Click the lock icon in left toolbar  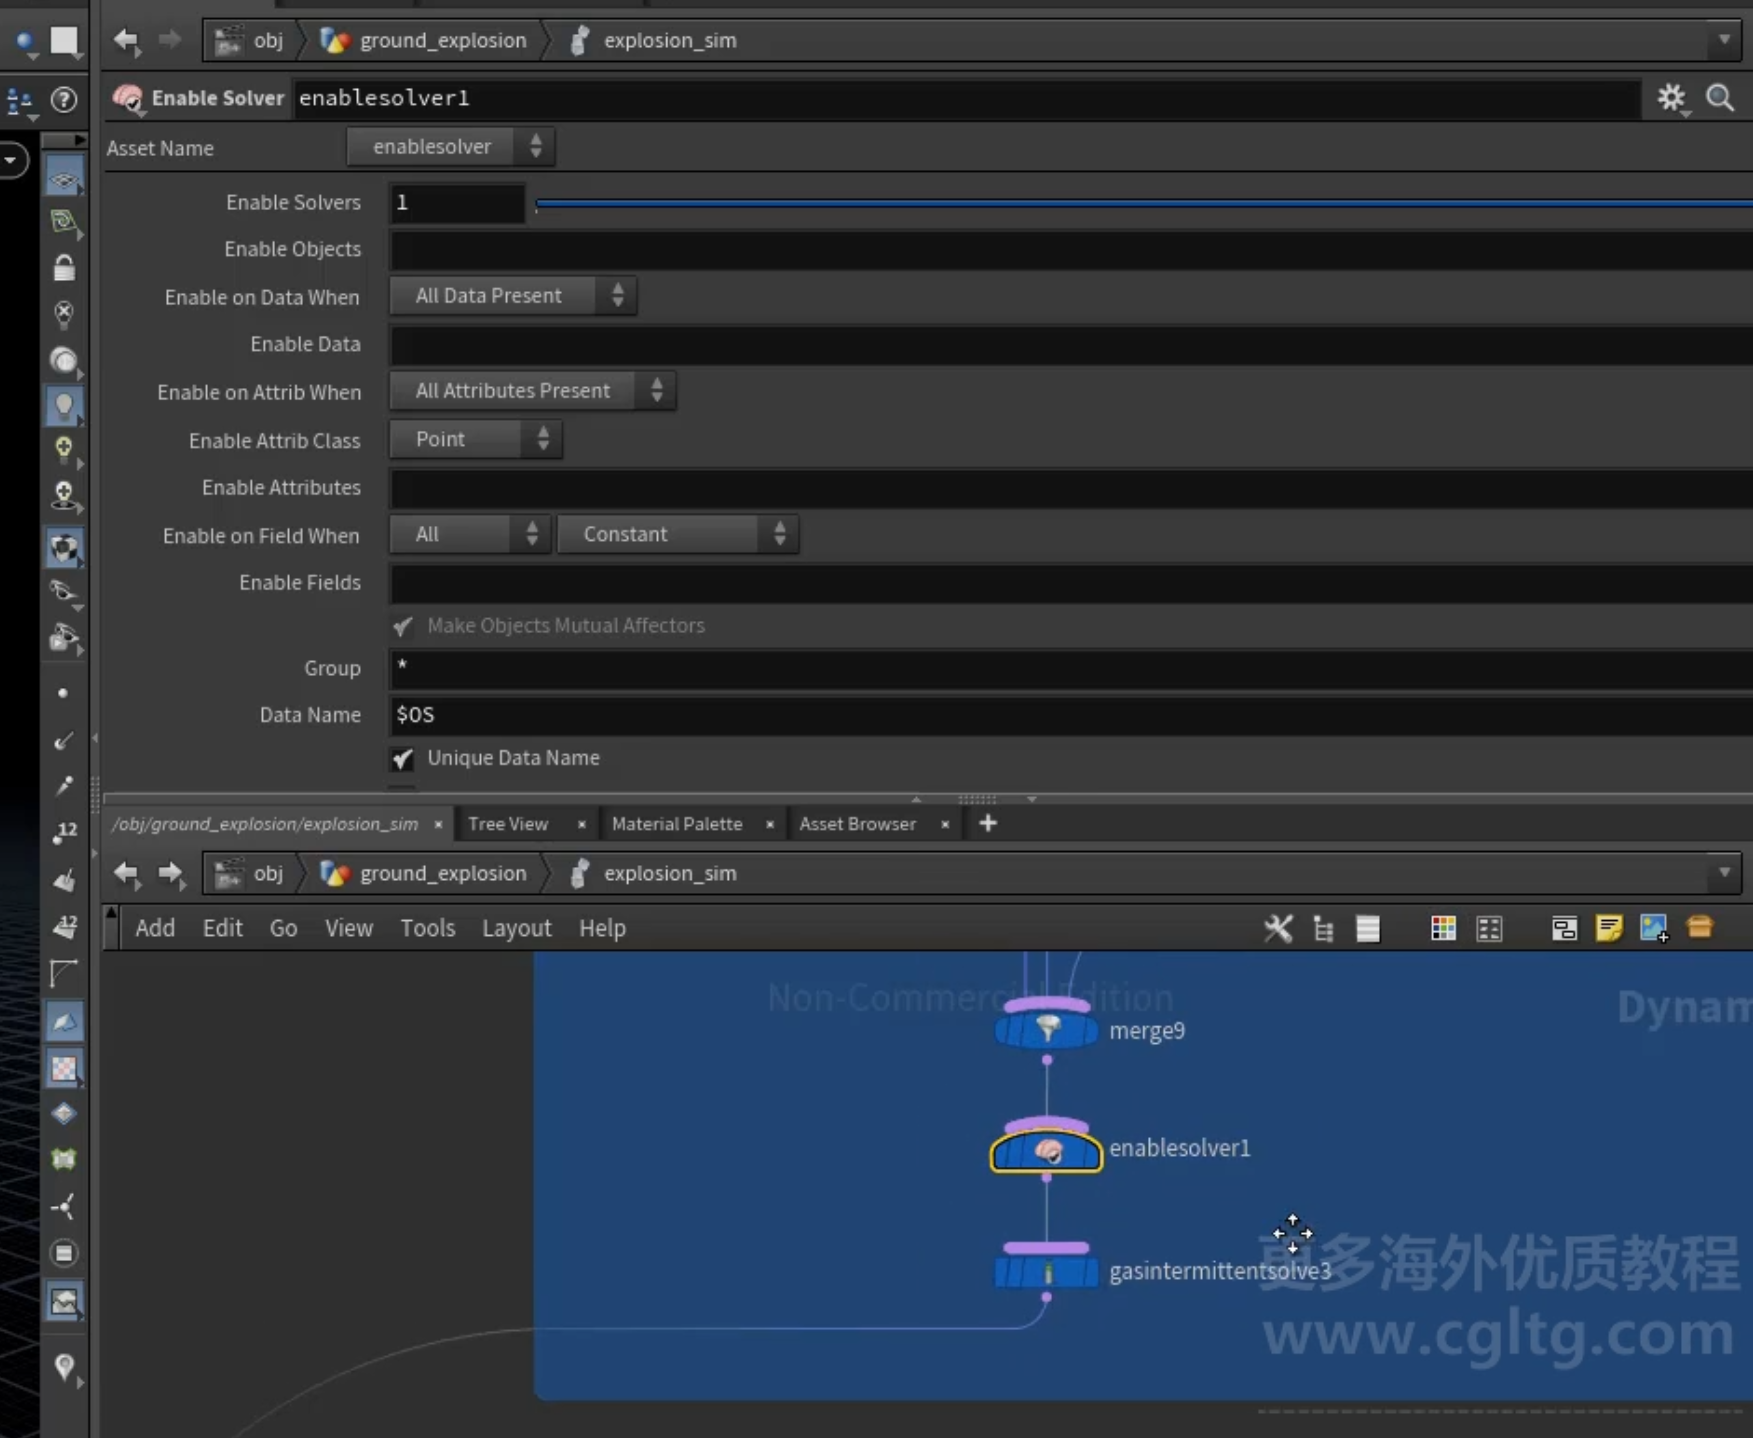coord(64,268)
